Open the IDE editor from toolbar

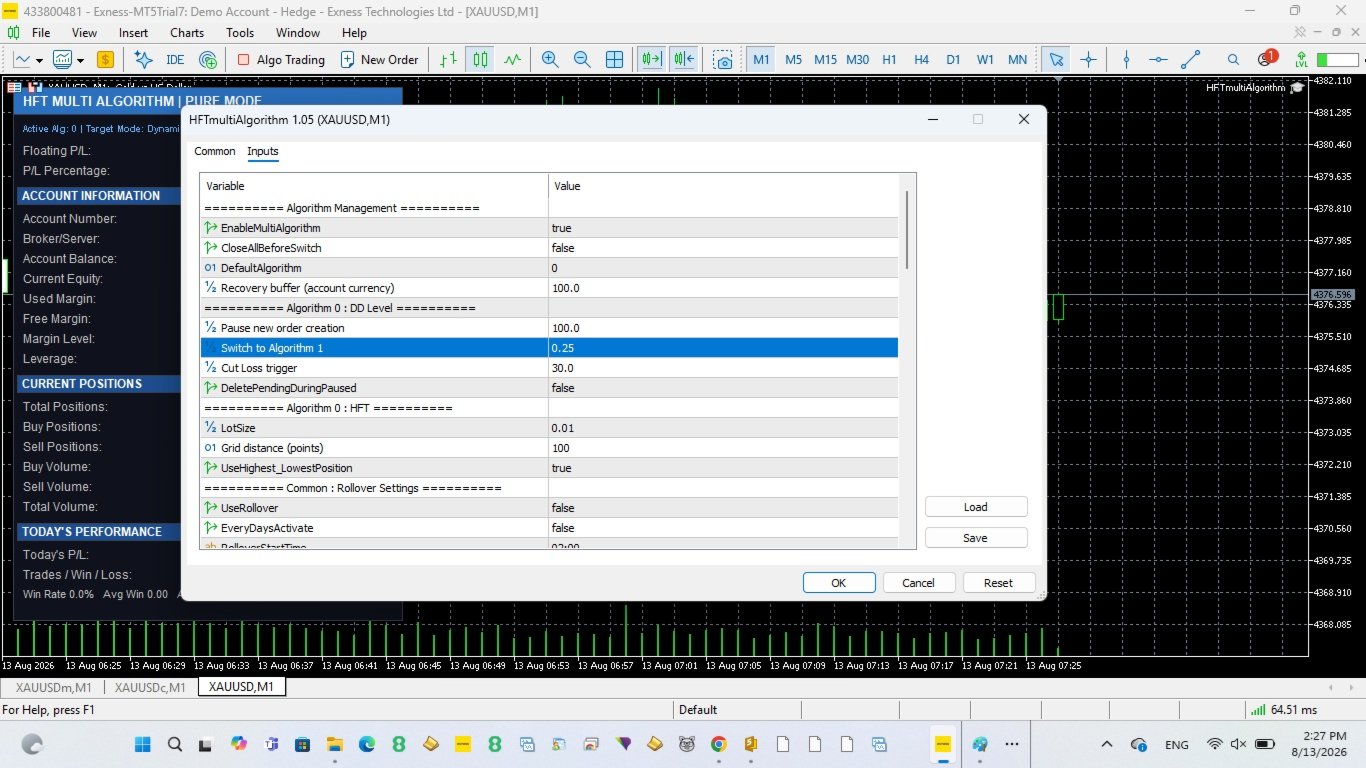pos(175,59)
